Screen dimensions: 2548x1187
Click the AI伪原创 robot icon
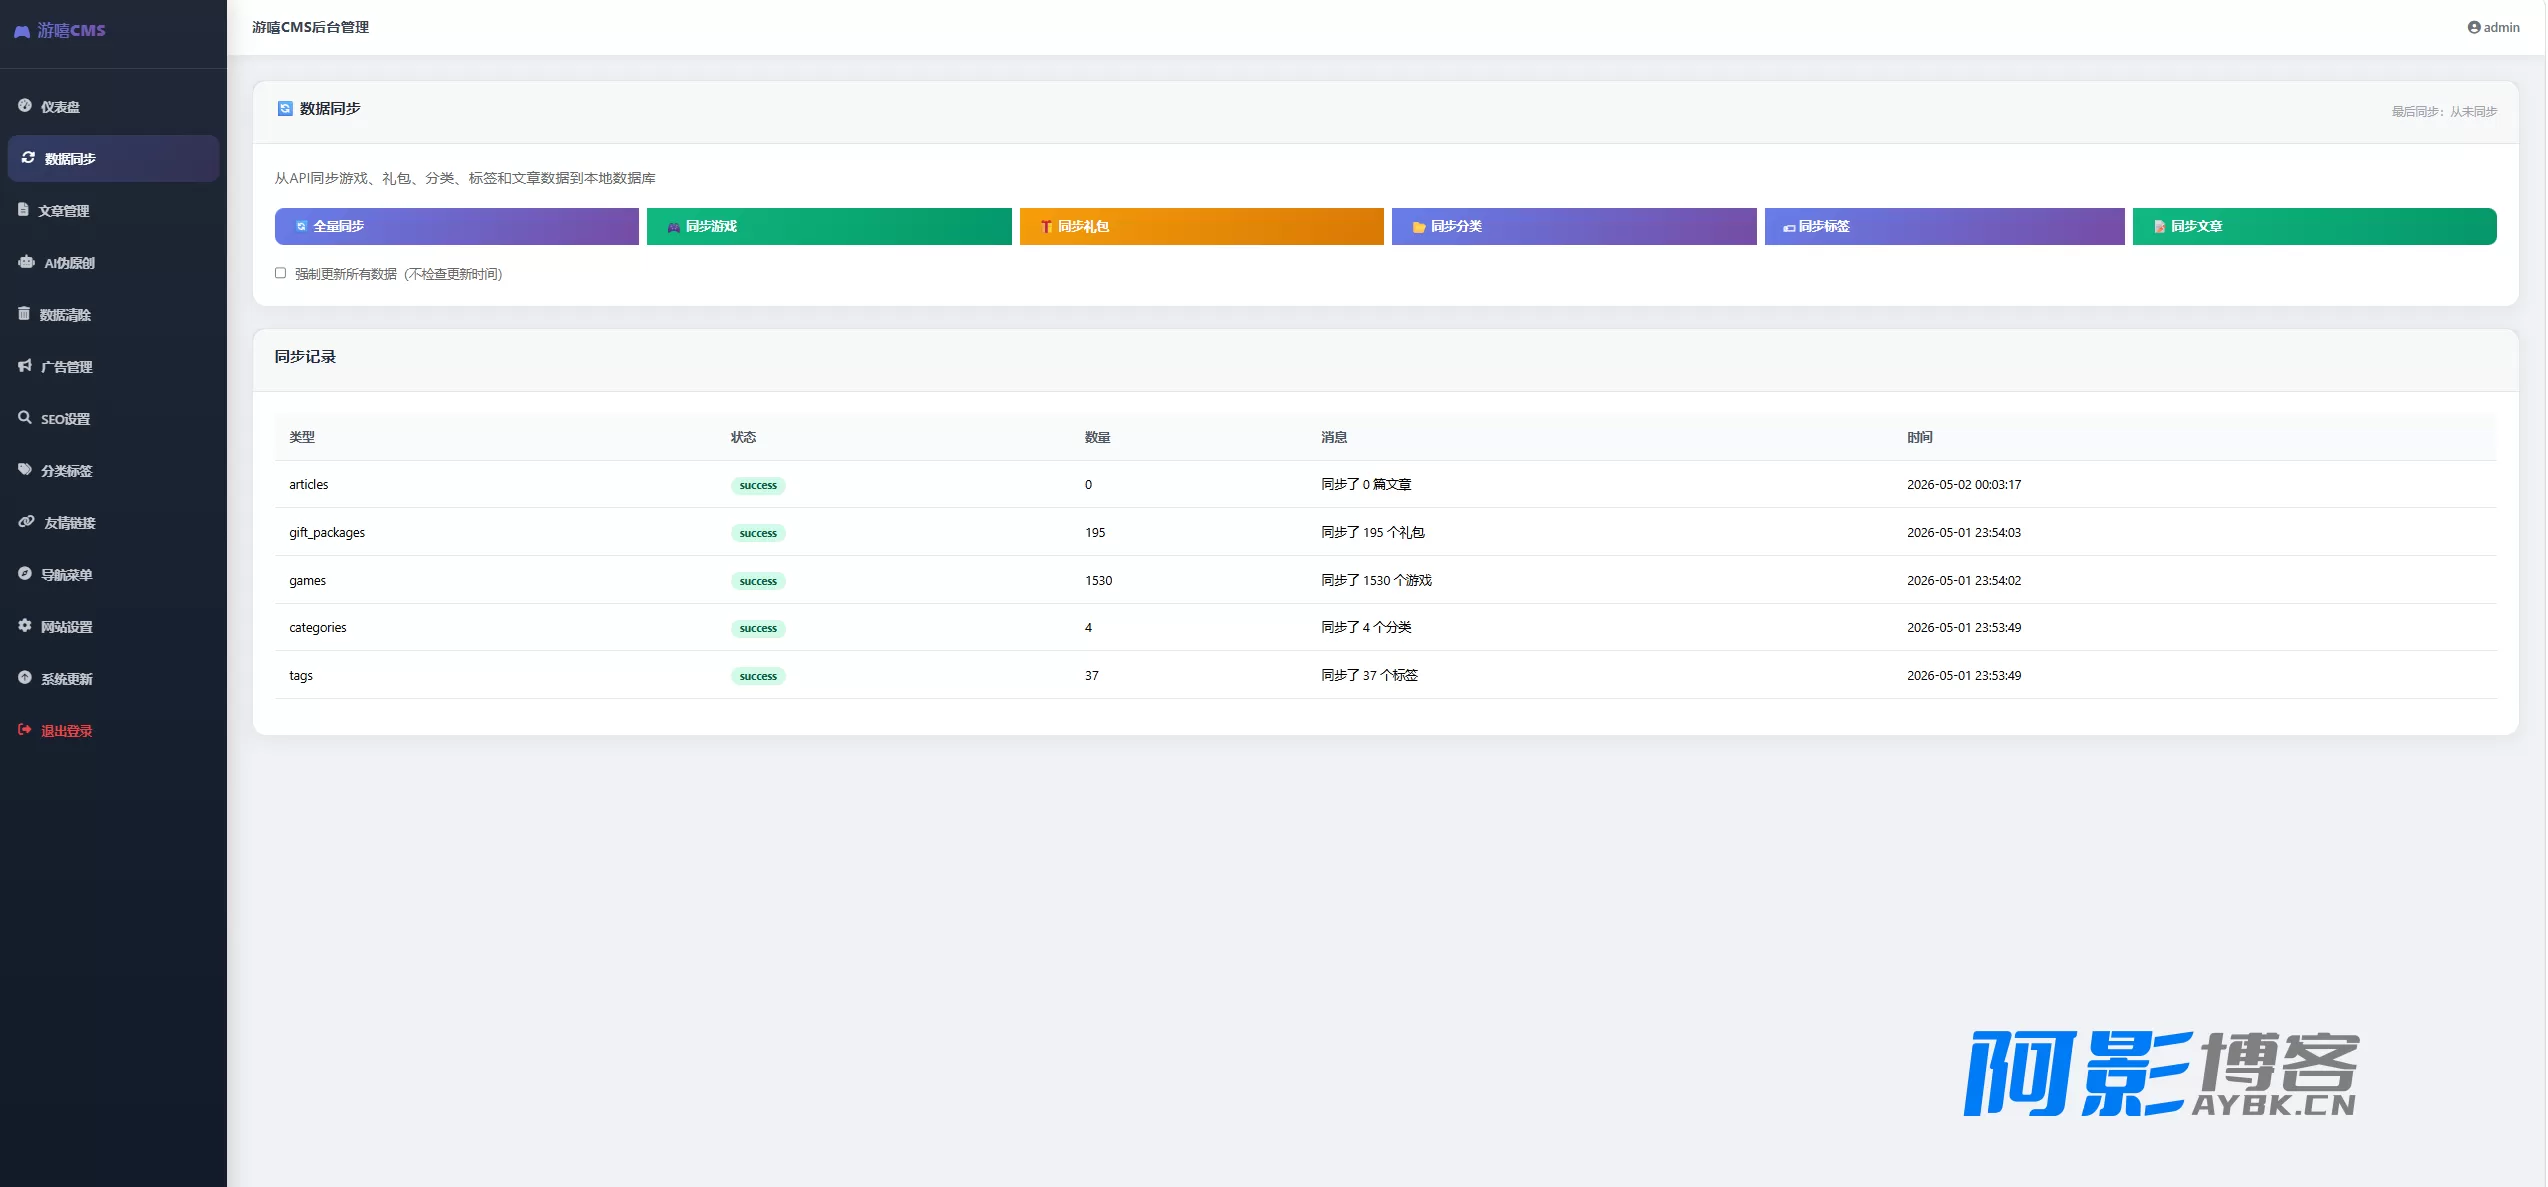(x=27, y=262)
